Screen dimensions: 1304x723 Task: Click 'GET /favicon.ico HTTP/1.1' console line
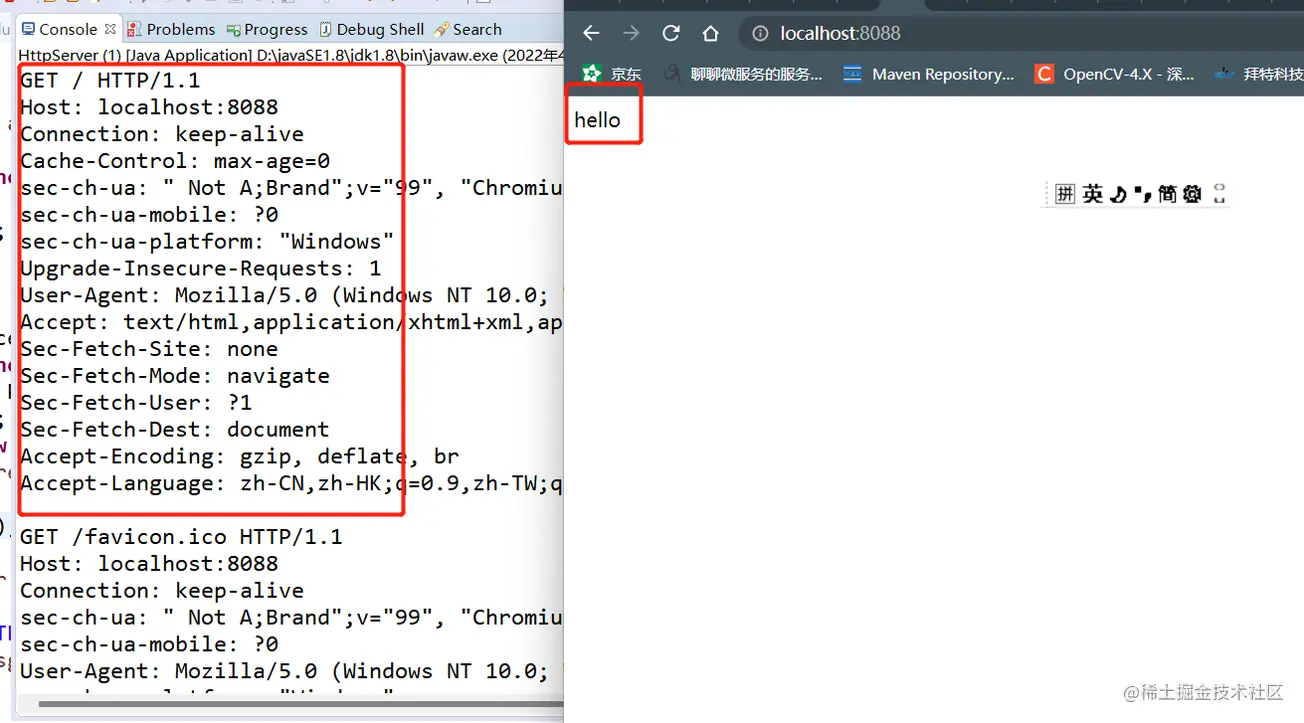[181, 537]
